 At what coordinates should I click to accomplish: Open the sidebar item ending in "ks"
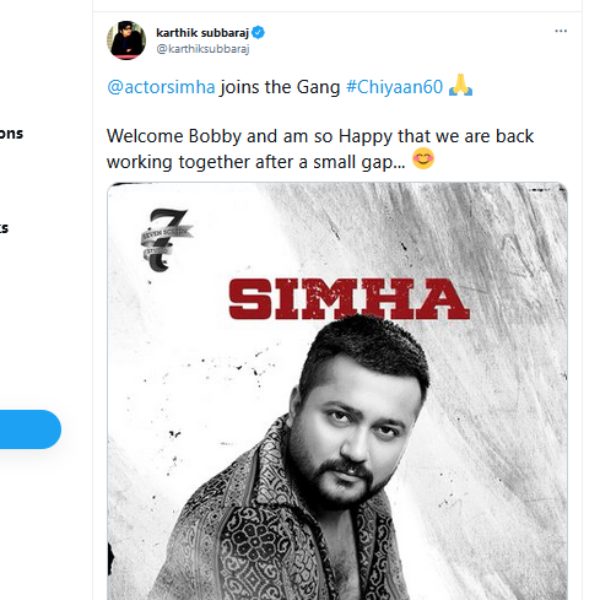click(x=4, y=228)
